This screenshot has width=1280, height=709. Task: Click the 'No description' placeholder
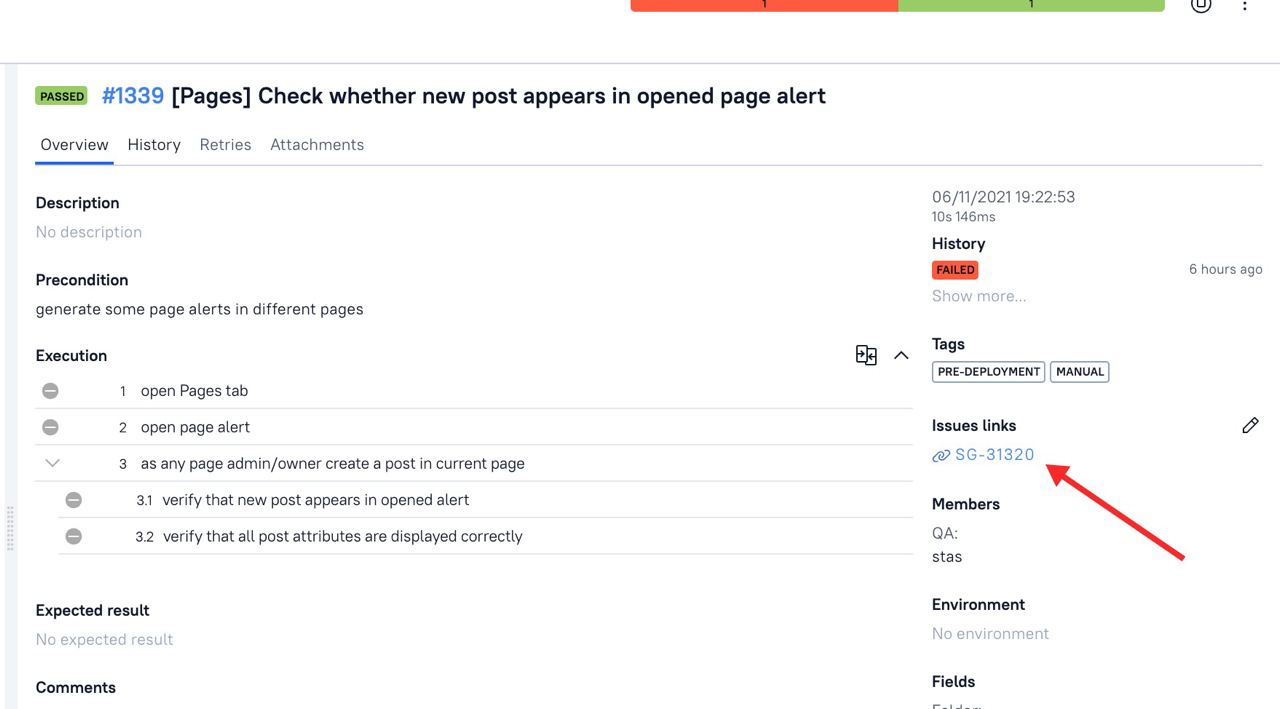tap(89, 232)
